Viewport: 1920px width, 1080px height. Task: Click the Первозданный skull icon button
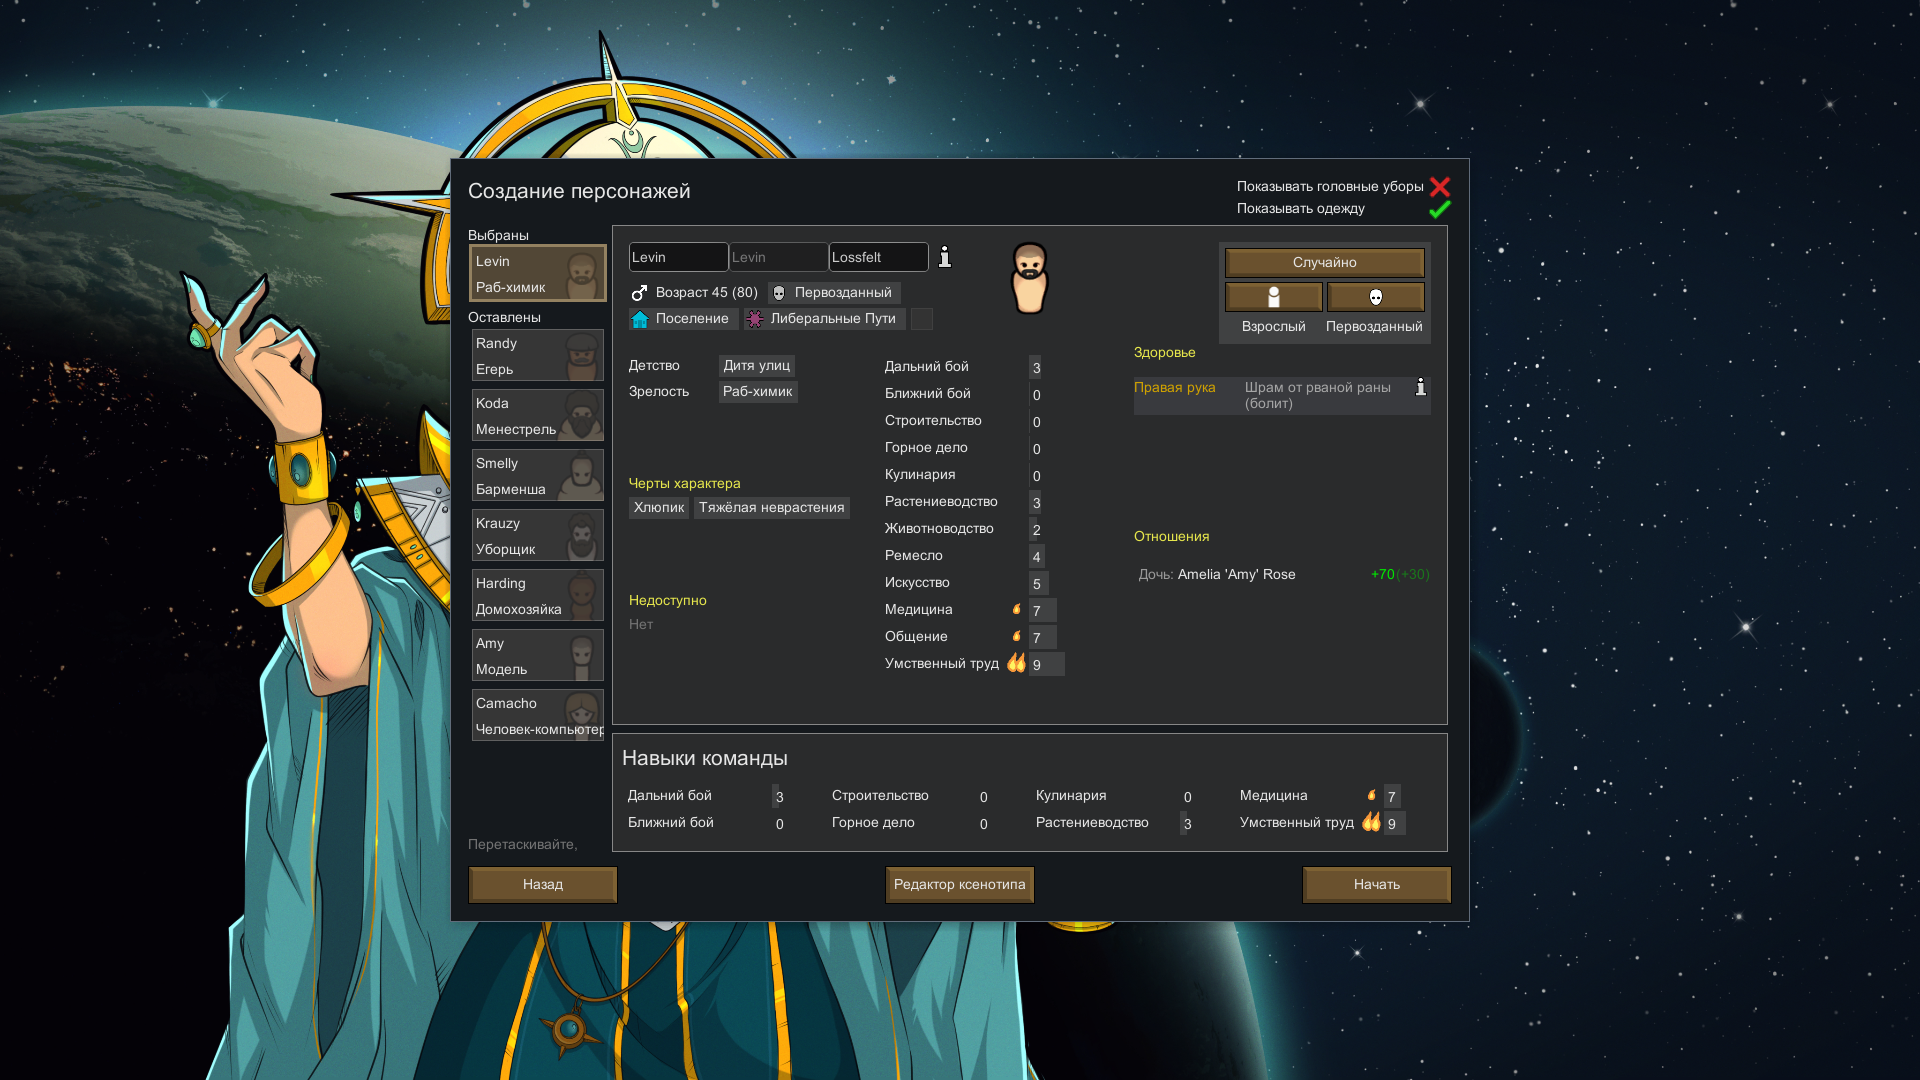point(1376,297)
